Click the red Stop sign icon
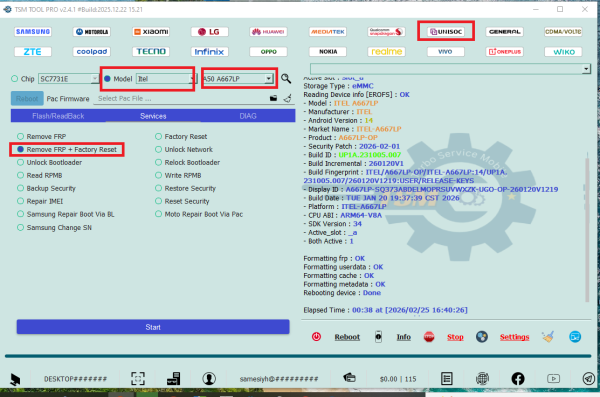Screen dimensions: 600x397 click(x=429, y=337)
